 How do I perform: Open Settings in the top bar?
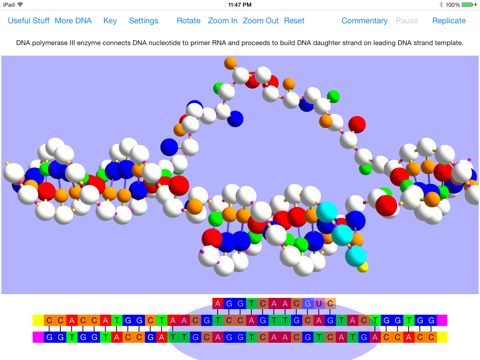tap(144, 21)
